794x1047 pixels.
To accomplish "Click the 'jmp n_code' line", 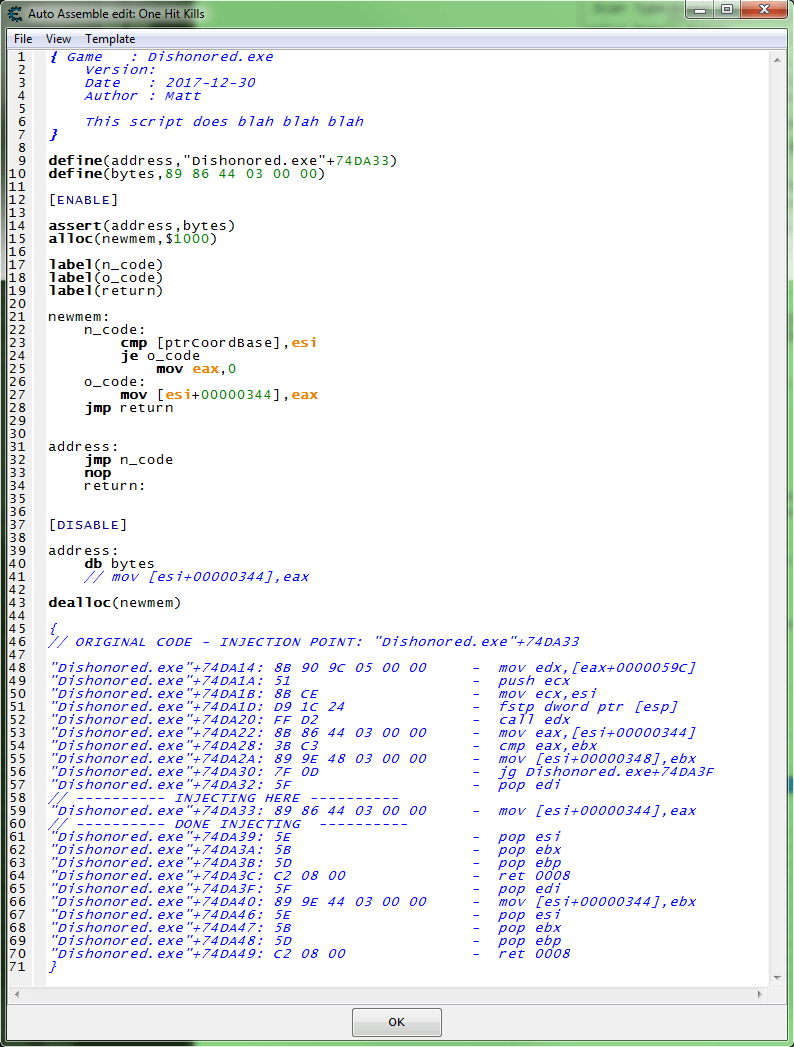I will tap(128, 460).
